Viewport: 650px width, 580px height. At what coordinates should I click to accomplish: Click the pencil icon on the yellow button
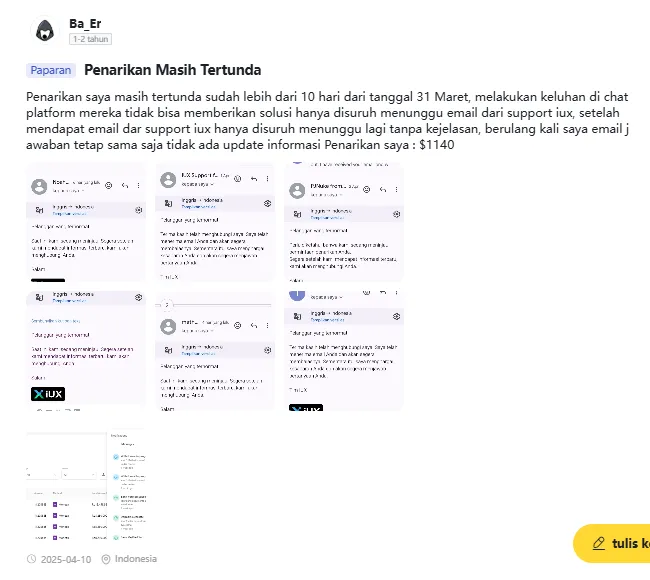(x=599, y=544)
